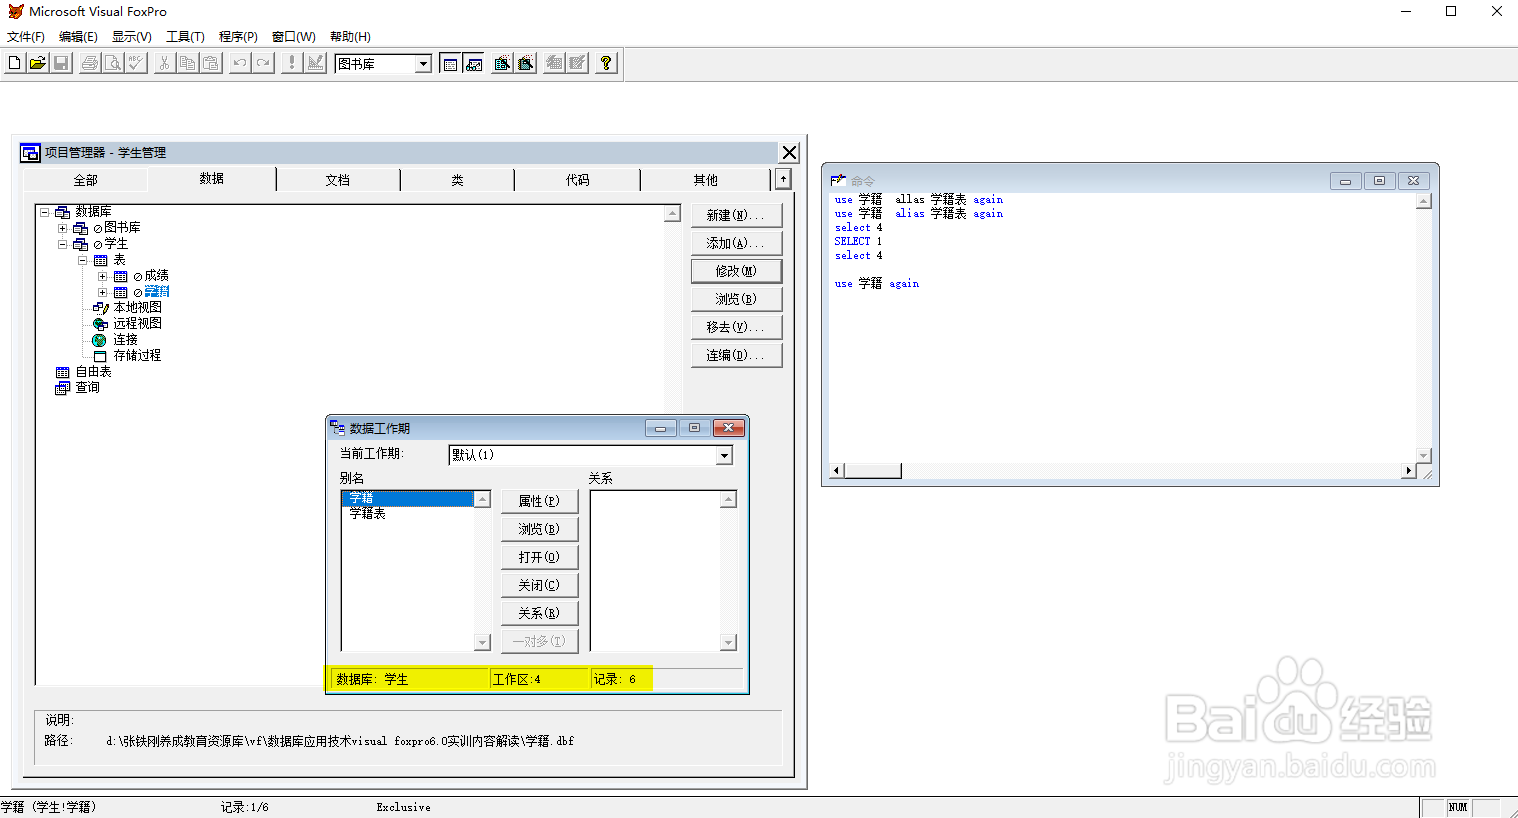Click the New file toolbar icon
Screen dimensions: 1518x818
coord(14,63)
